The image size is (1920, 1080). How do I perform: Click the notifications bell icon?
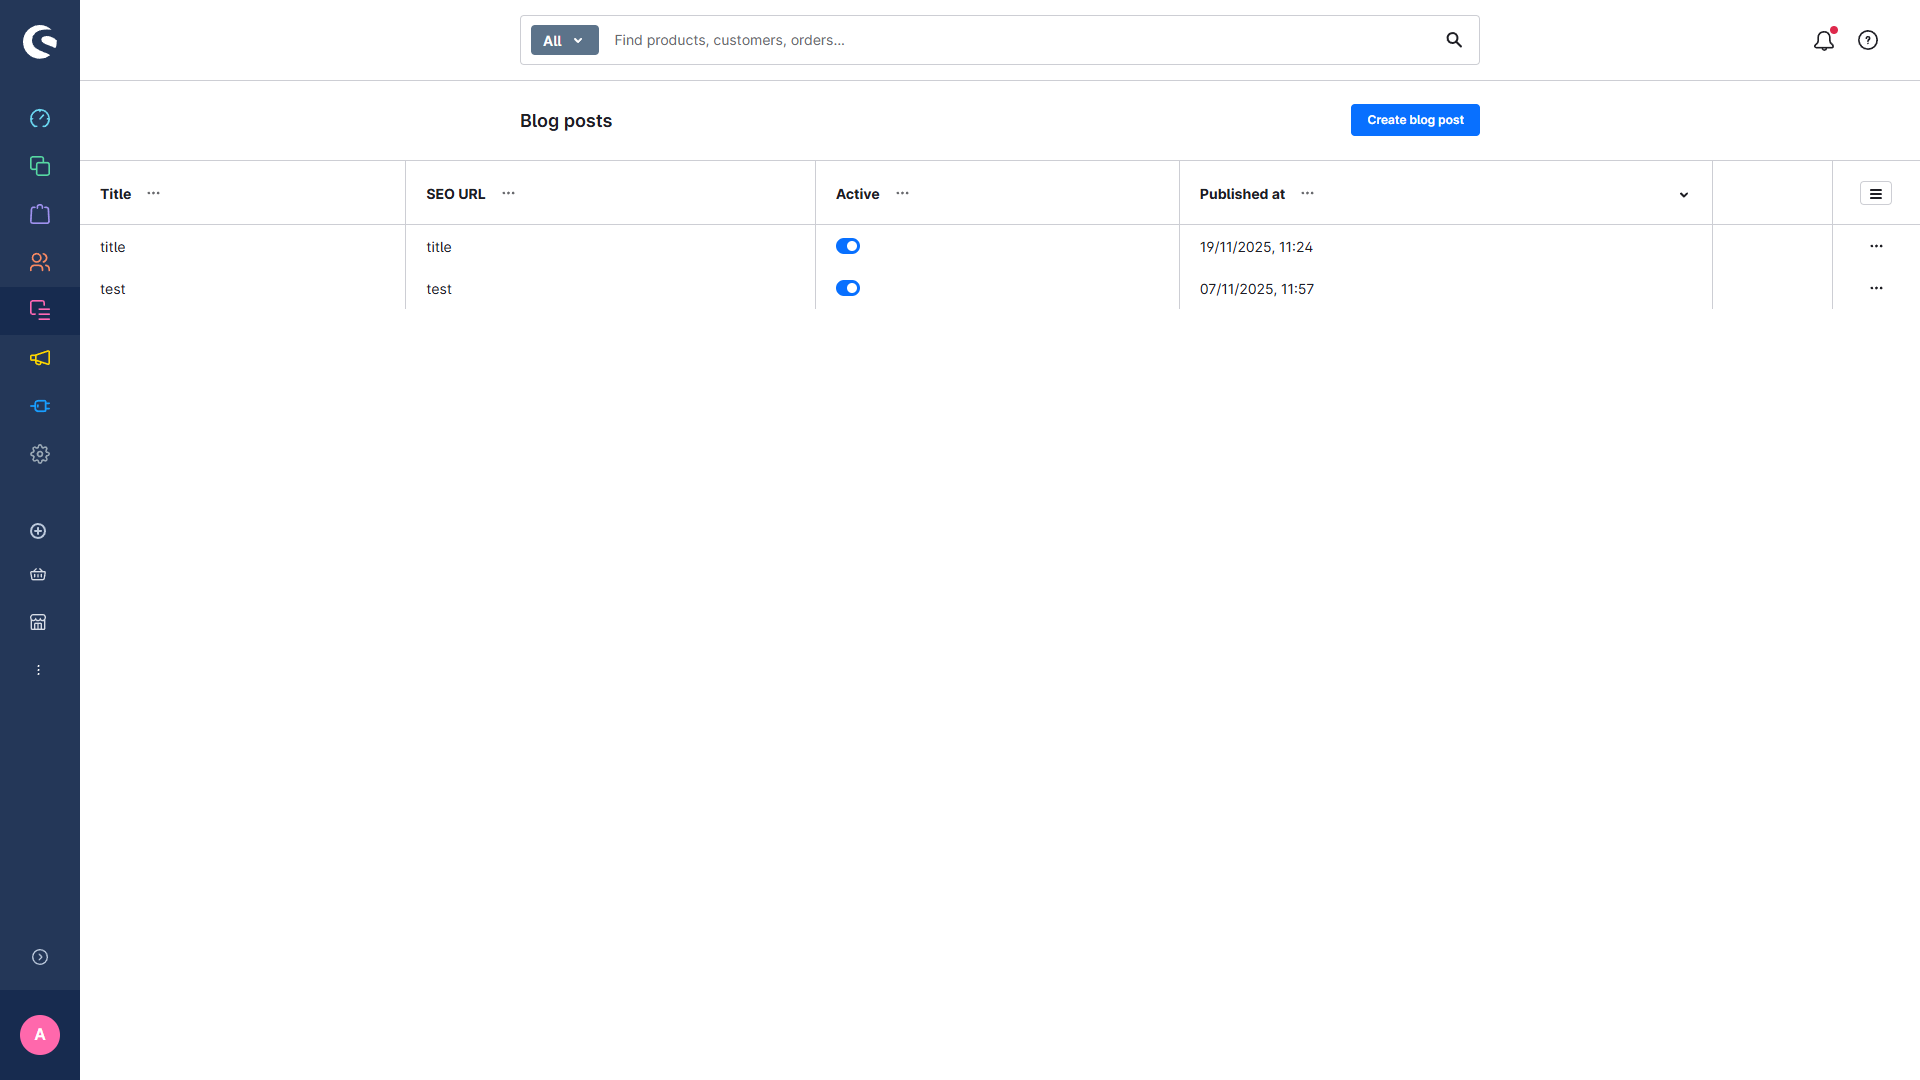[x=1823, y=40]
